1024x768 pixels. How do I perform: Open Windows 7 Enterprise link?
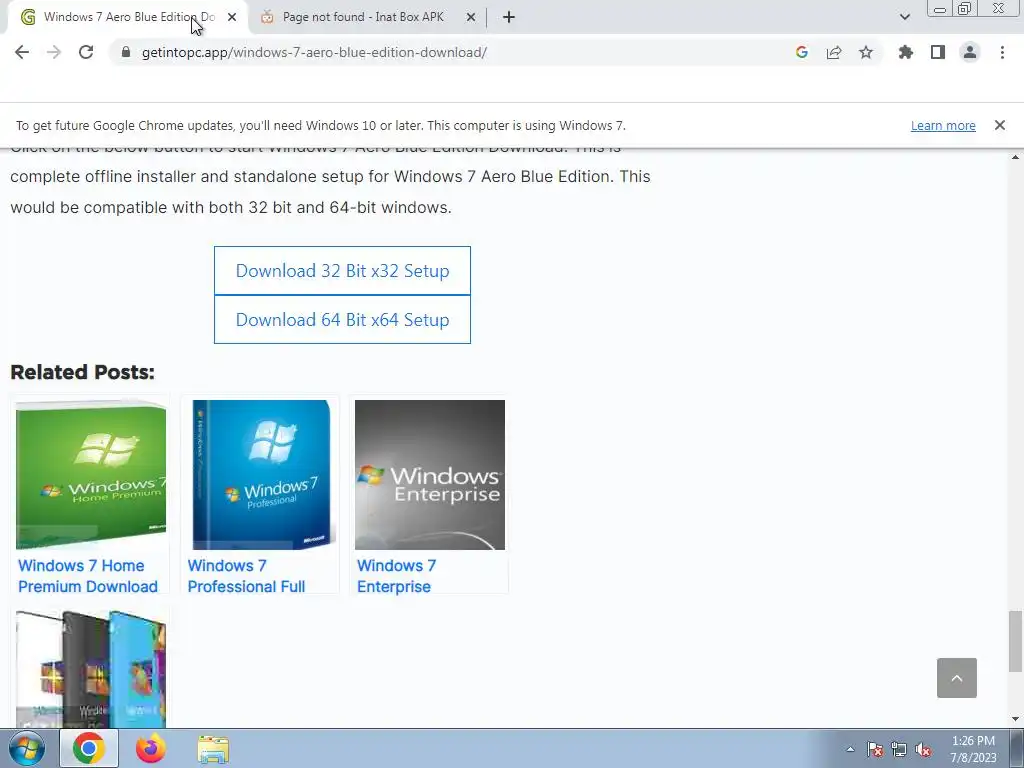396,576
